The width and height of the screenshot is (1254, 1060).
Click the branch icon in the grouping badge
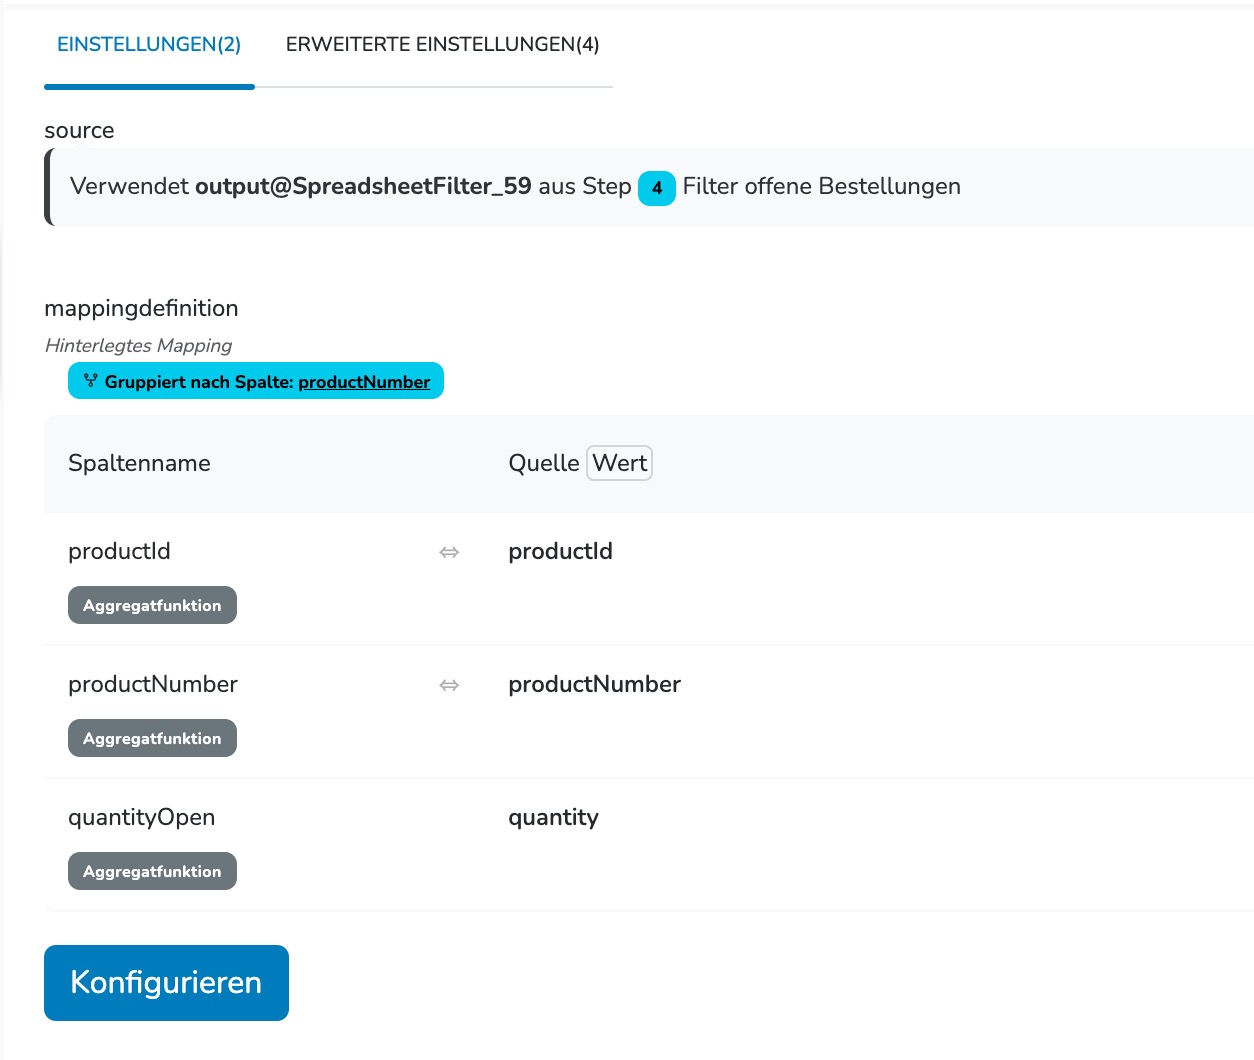[91, 381]
